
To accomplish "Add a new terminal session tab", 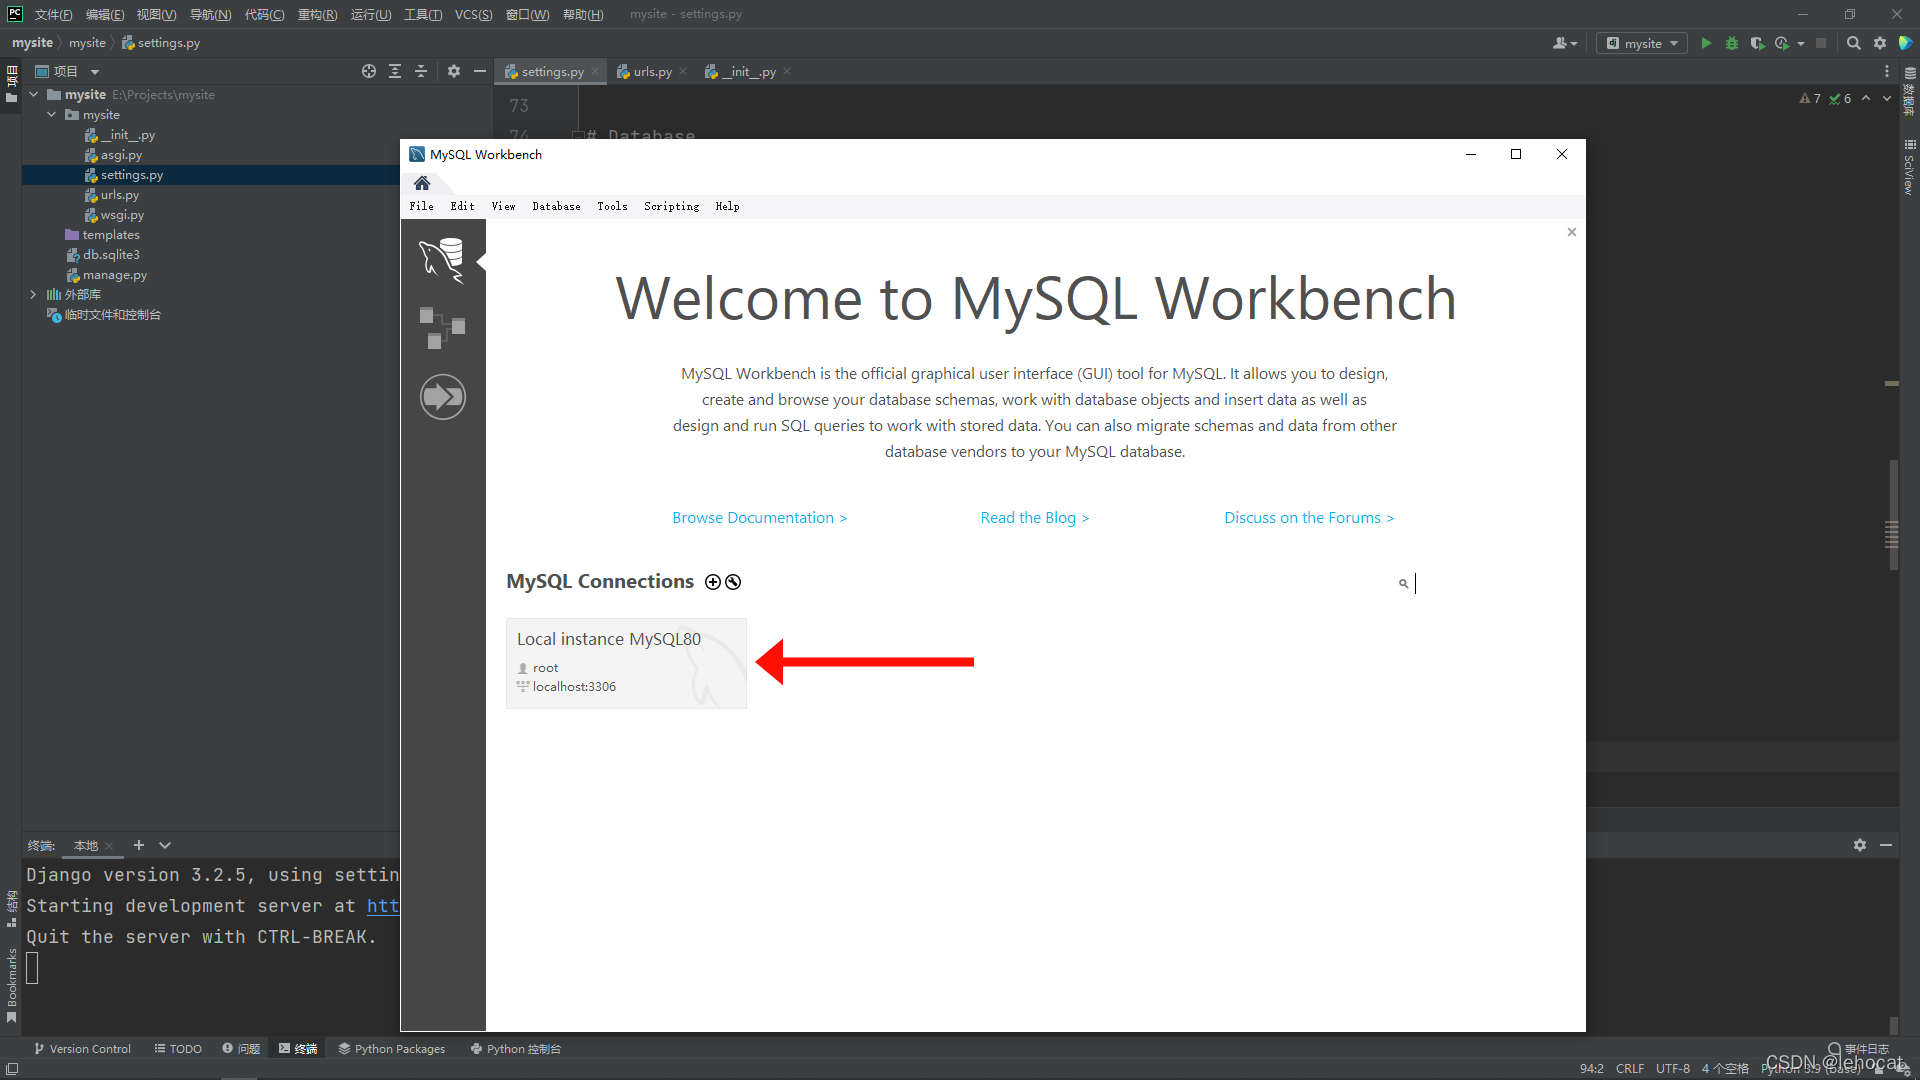I will coord(139,845).
